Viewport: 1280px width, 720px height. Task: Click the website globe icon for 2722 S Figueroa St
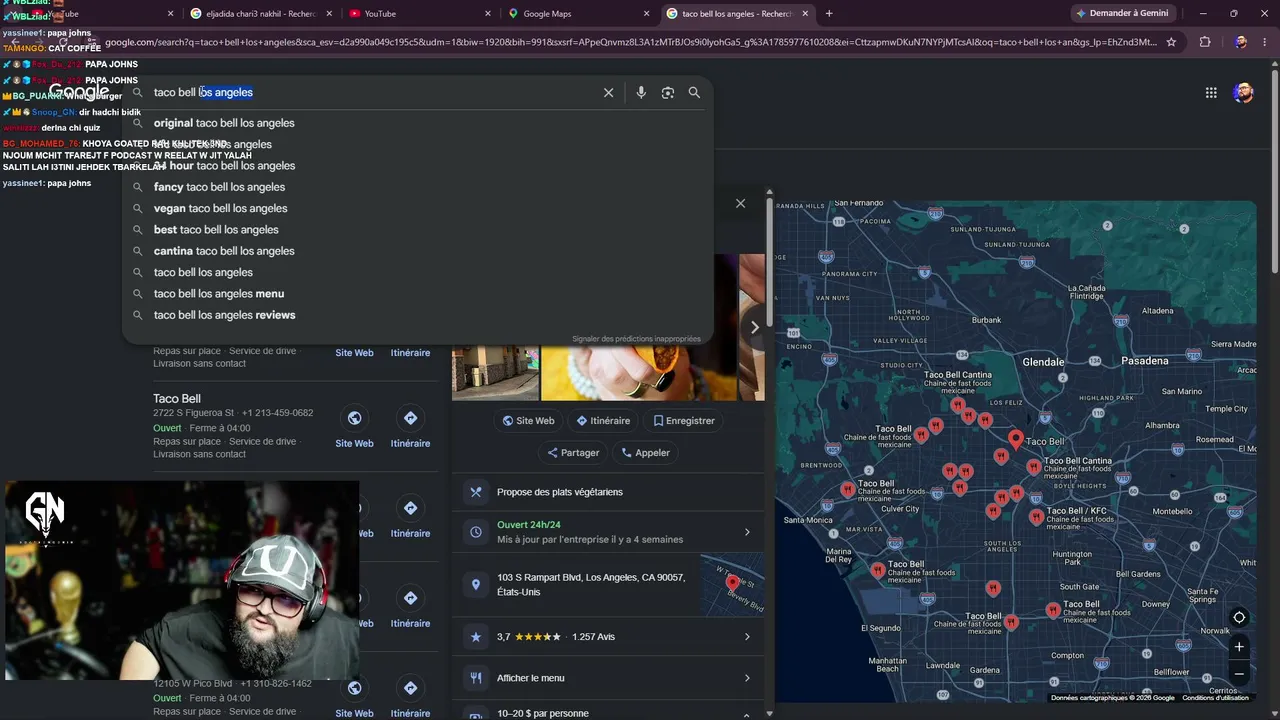point(354,418)
